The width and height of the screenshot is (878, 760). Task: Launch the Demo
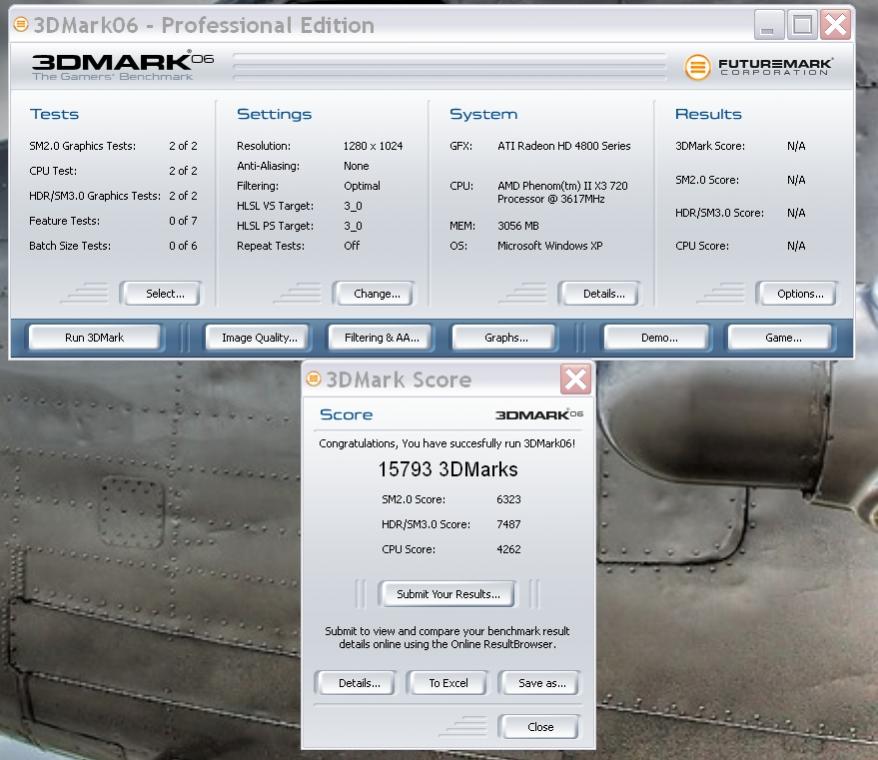pyautogui.click(x=658, y=338)
